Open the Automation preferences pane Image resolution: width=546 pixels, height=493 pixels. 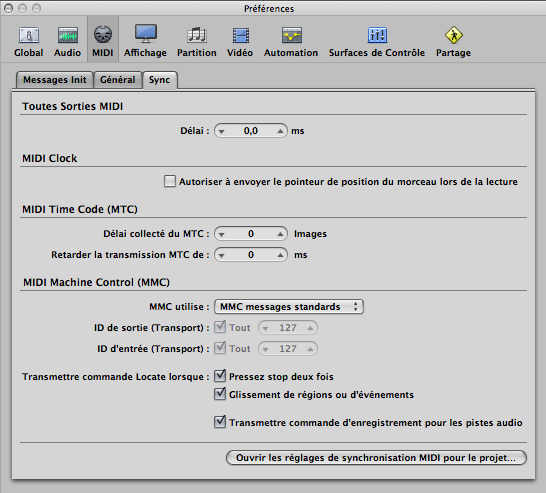point(291,41)
